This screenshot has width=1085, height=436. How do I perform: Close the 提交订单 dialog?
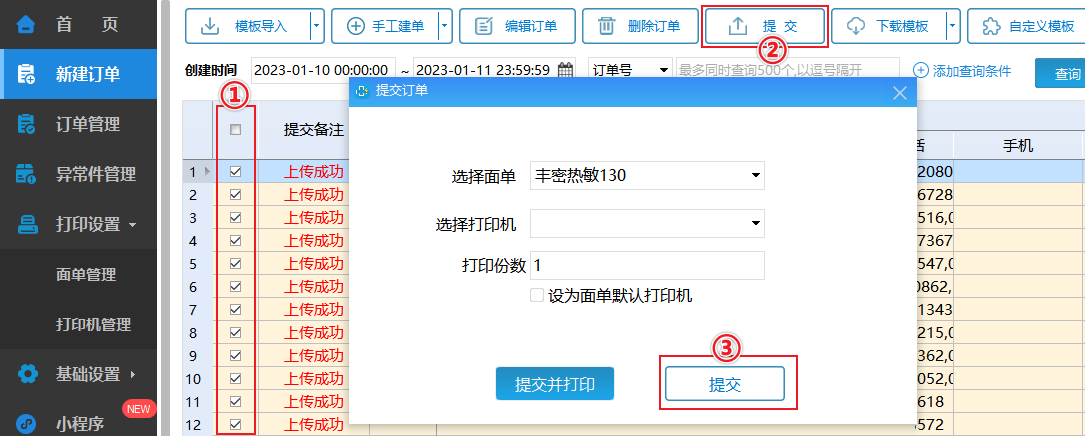tap(899, 92)
